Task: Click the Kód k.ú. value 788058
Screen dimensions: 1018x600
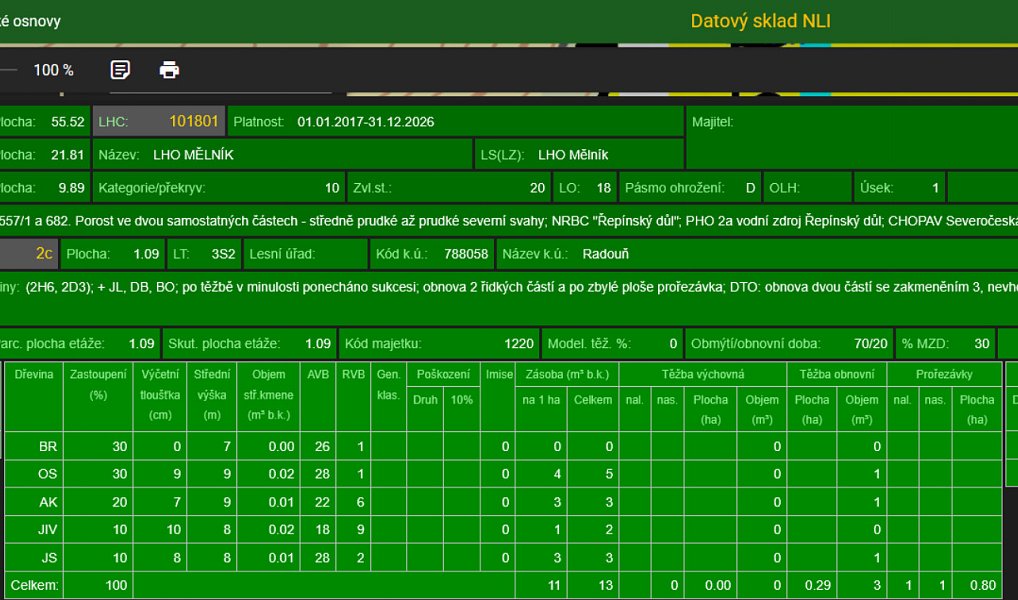Action: tap(466, 254)
